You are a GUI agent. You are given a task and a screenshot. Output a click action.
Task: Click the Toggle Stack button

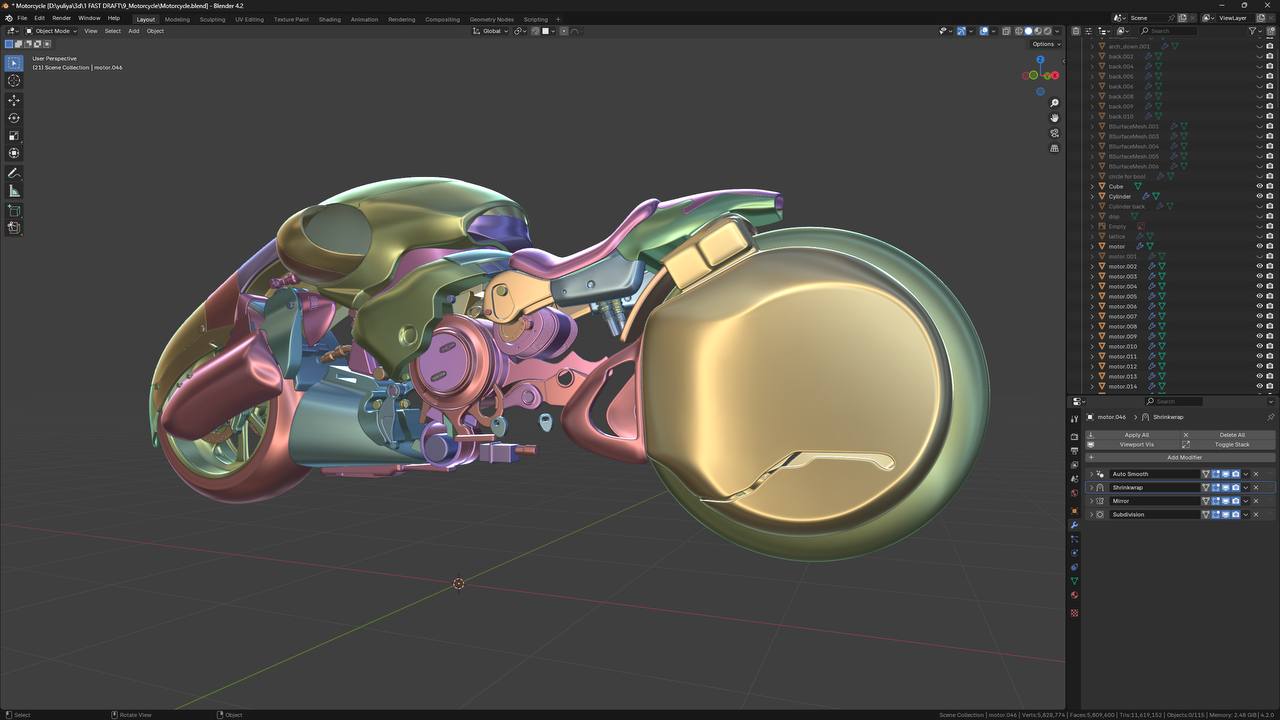(x=1228, y=444)
